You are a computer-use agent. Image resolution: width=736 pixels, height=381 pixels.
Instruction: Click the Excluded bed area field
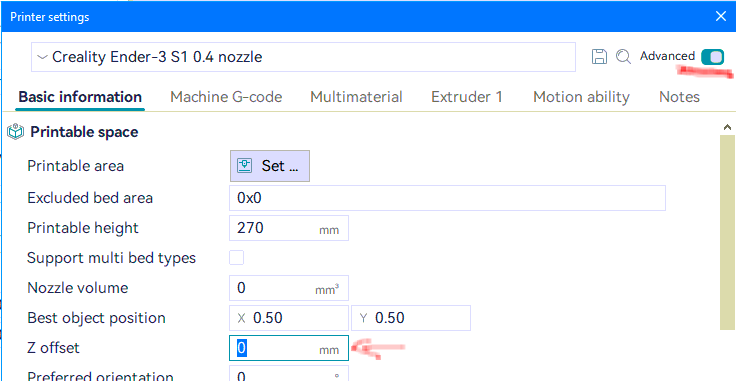point(447,198)
